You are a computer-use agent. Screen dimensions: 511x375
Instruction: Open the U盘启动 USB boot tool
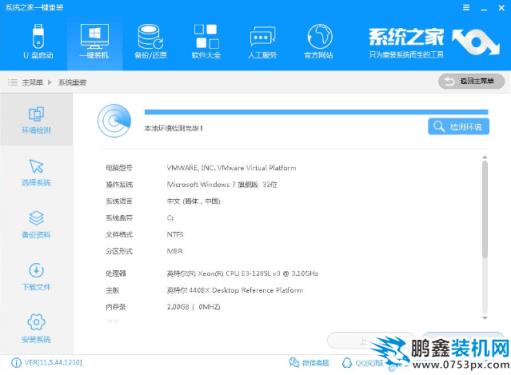pos(38,42)
